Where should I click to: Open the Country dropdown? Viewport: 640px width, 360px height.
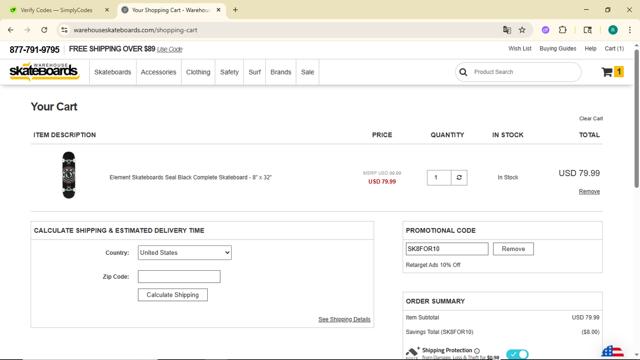184,253
